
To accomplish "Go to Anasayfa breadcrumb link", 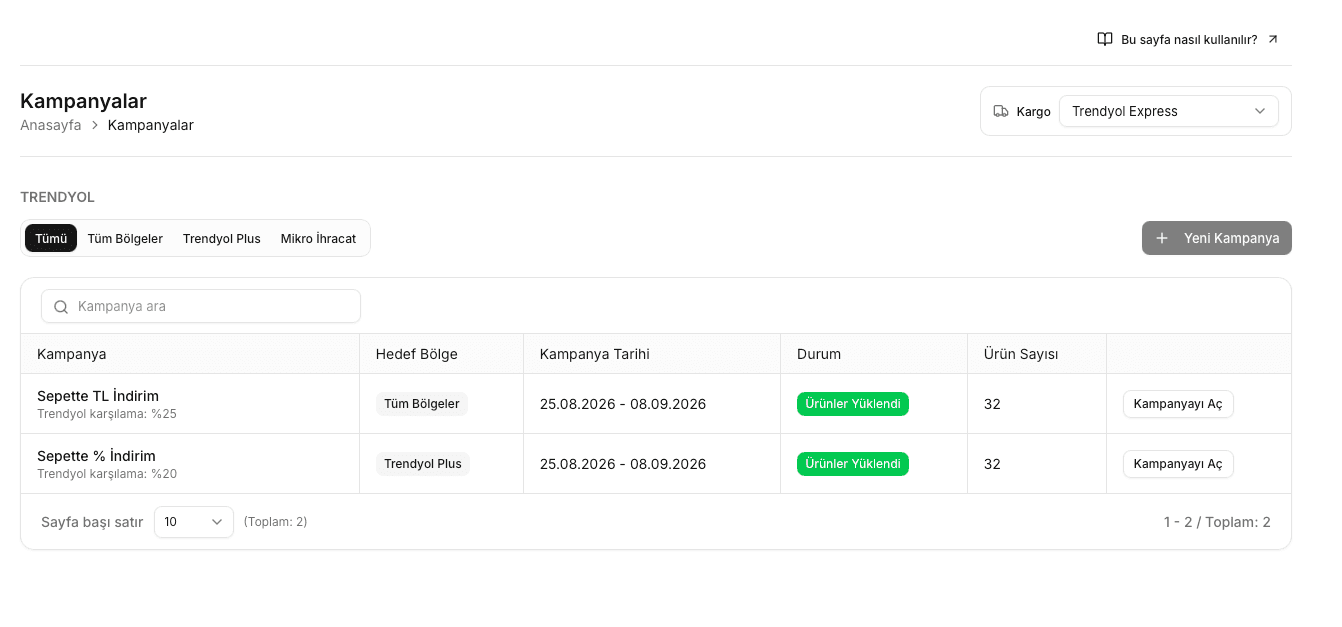I will pyautogui.click(x=51, y=125).
